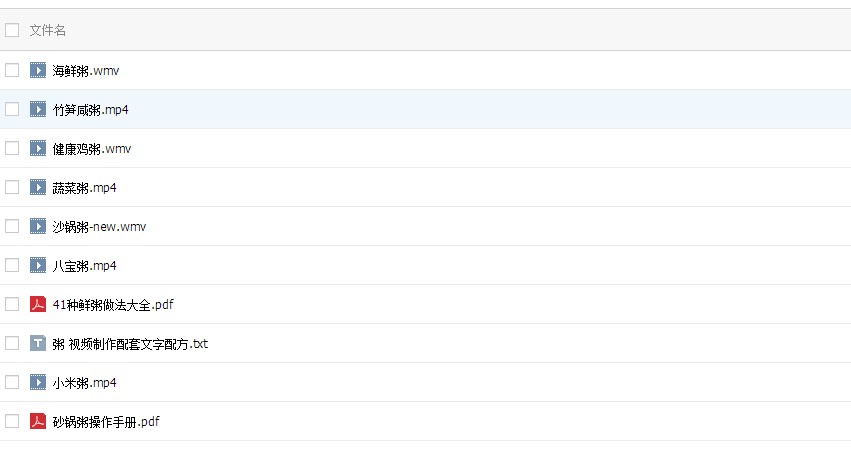
Task: Toggle the select-all checkbox next to 文件名
Action: click(x=12, y=30)
